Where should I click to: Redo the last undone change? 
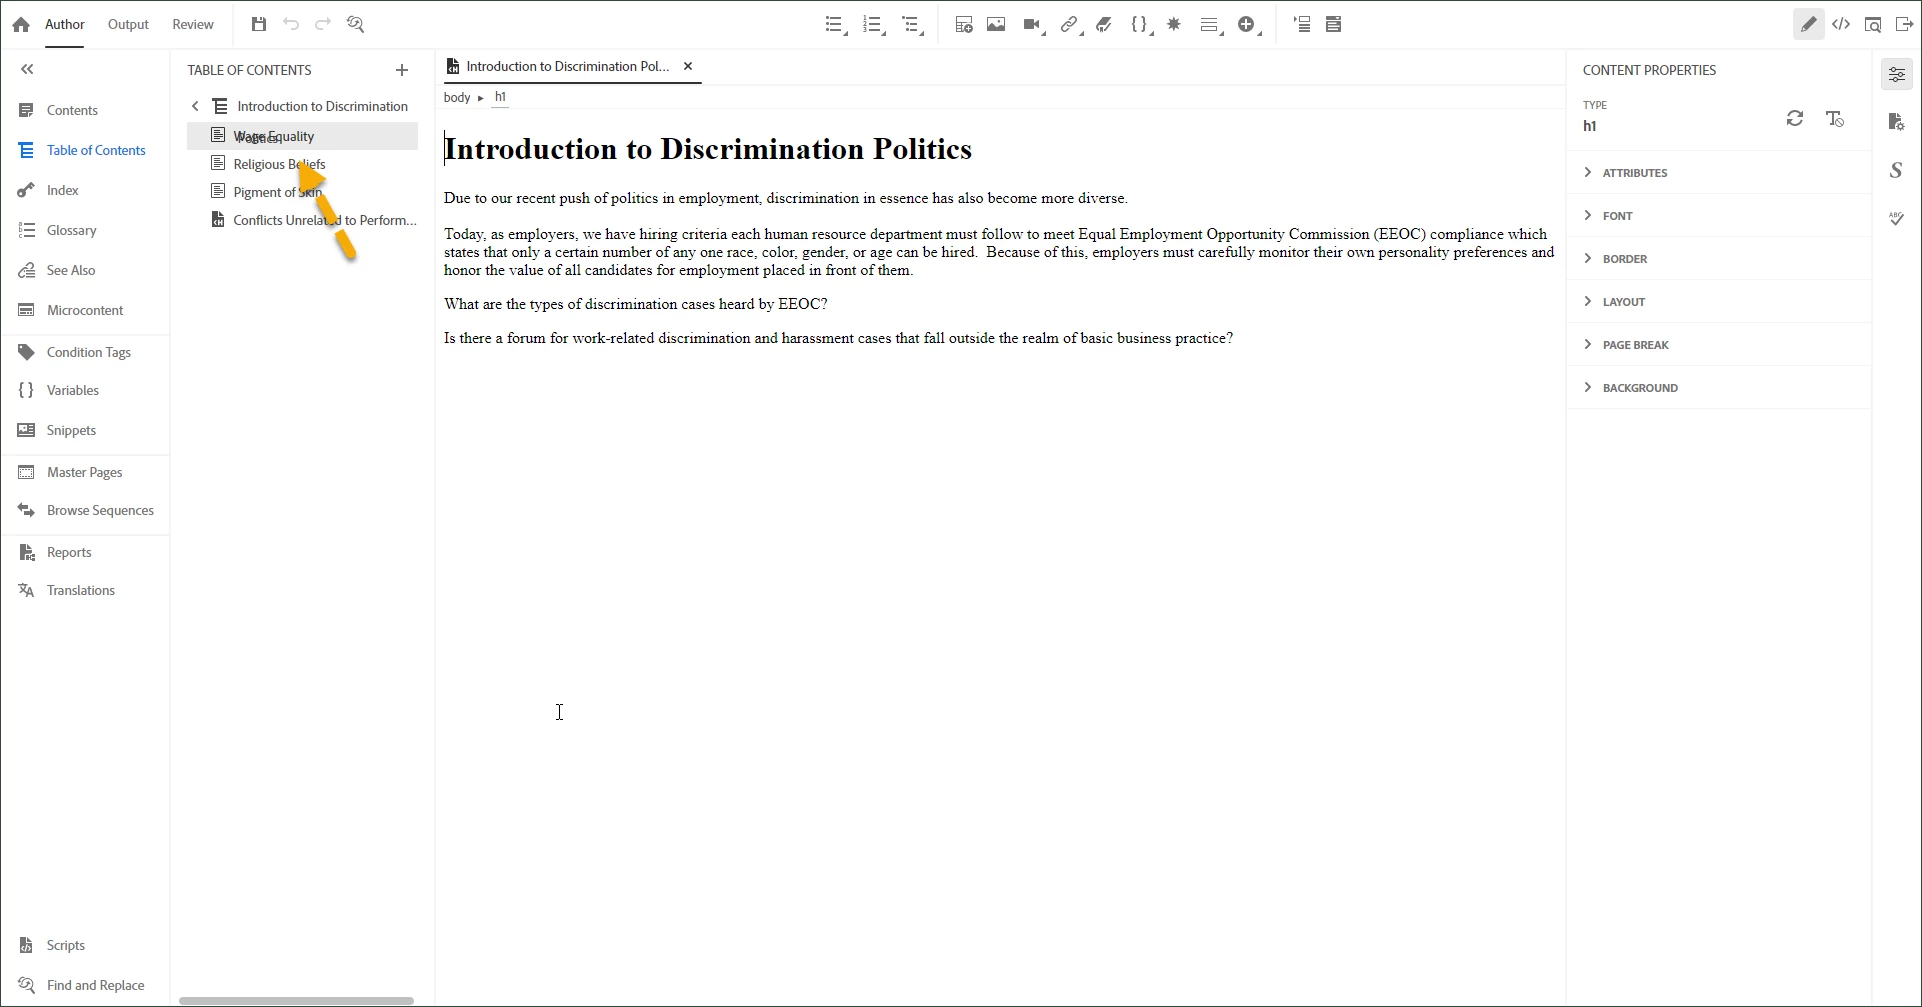pos(322,24)
